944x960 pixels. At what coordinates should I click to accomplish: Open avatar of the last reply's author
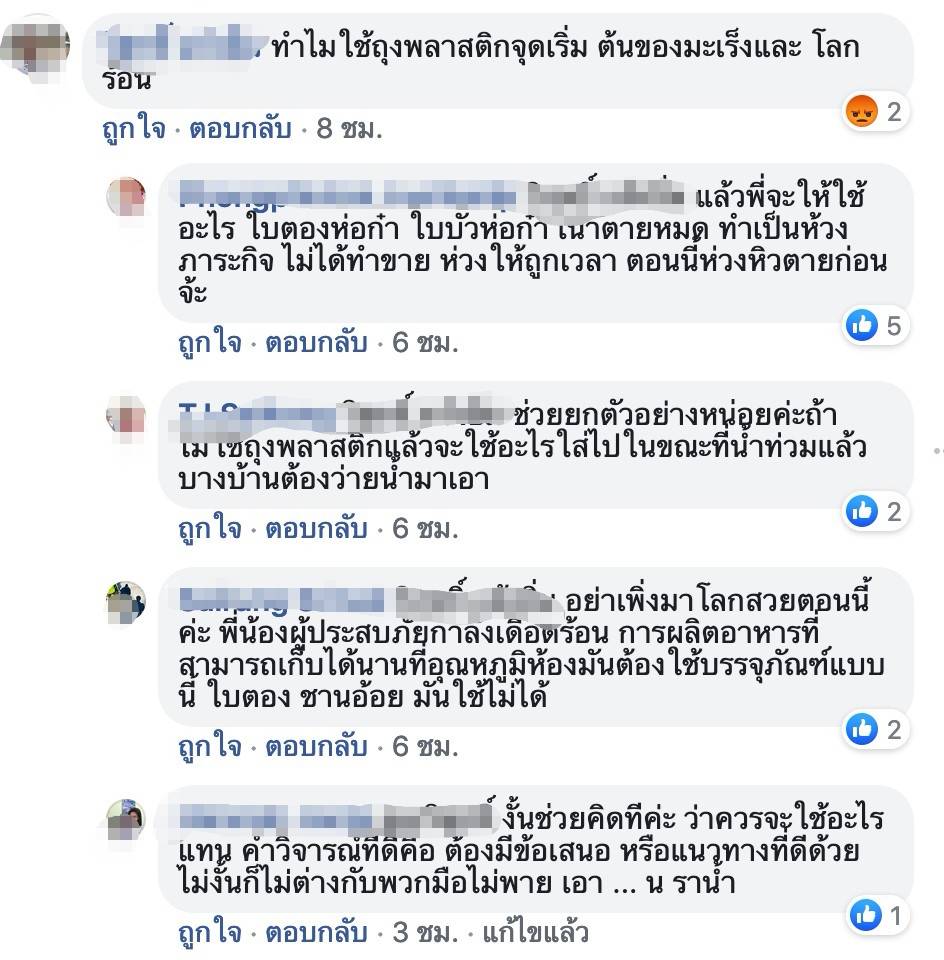point(126,819)
